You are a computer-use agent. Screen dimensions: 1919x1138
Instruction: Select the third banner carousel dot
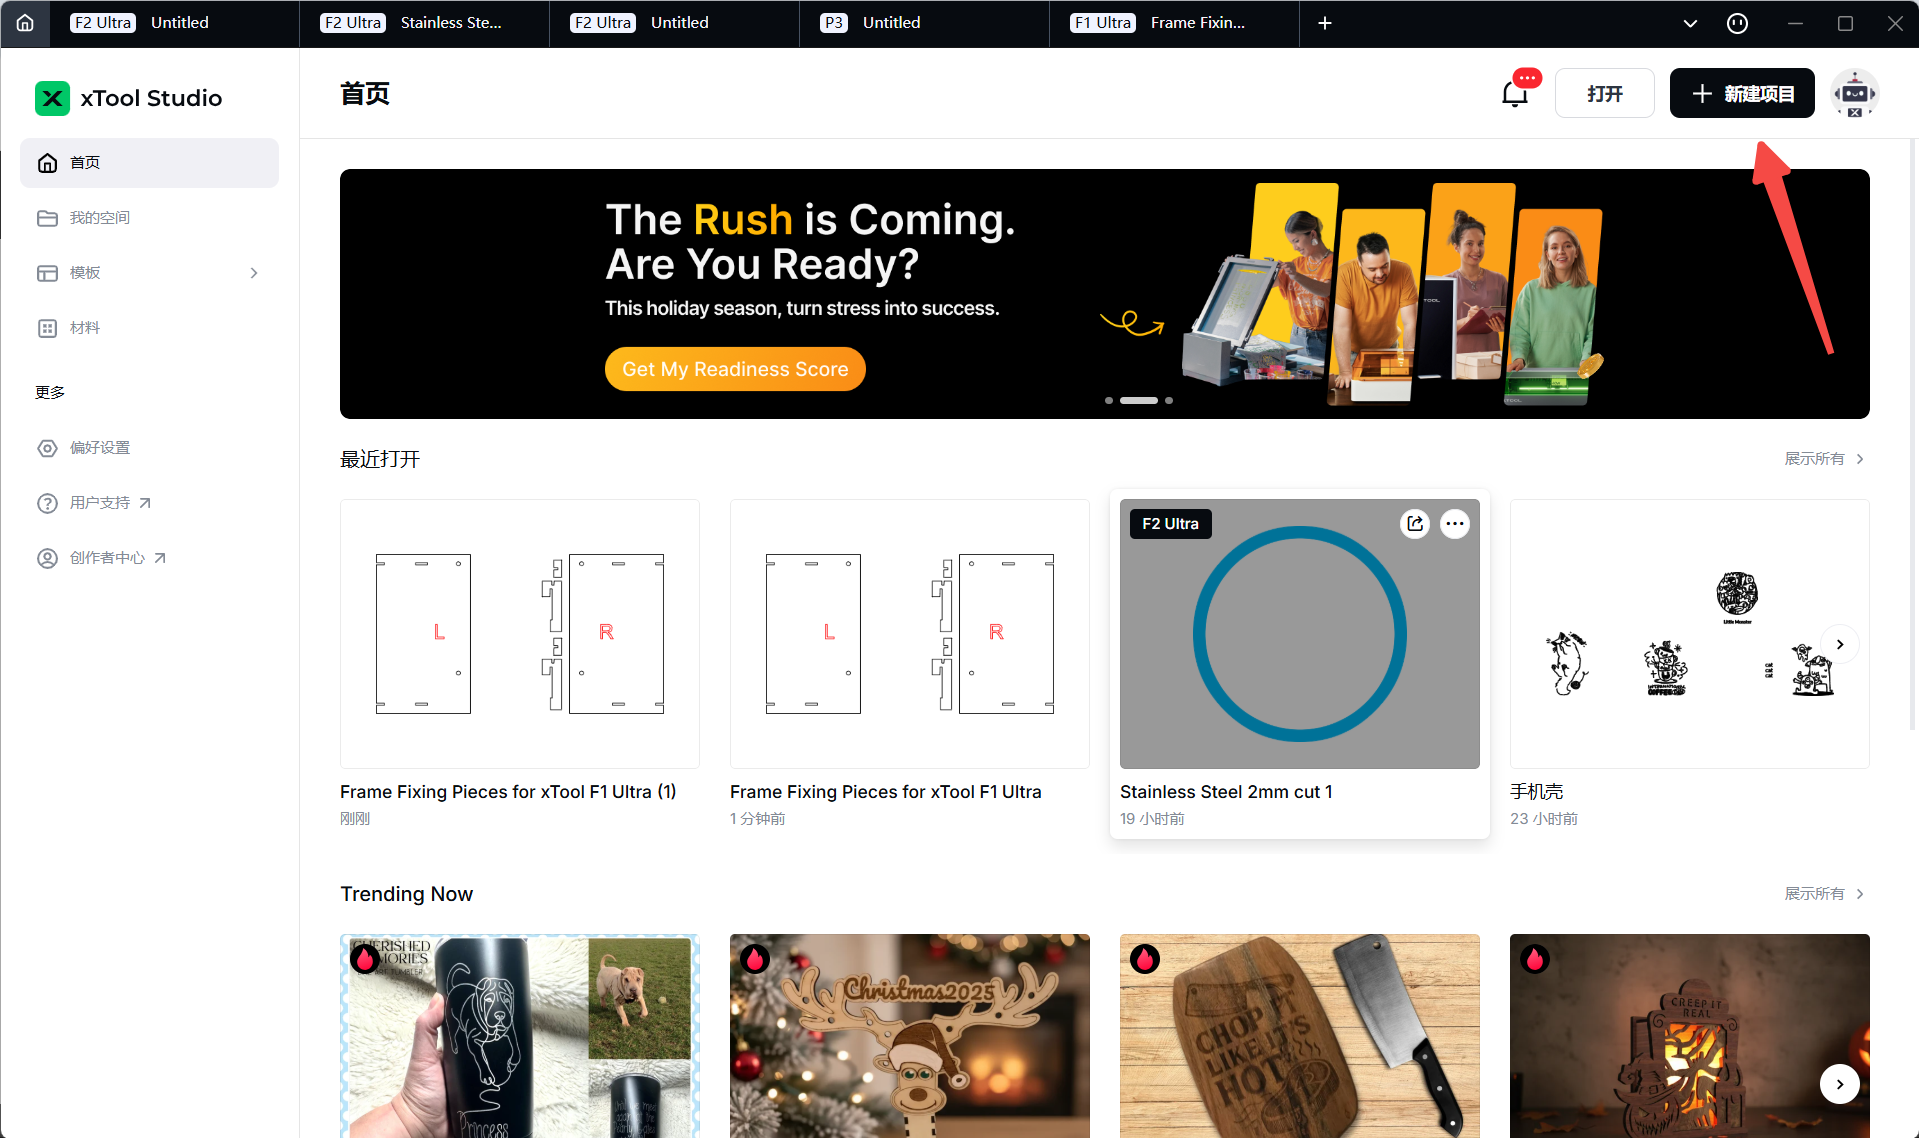coord(1169,400)
